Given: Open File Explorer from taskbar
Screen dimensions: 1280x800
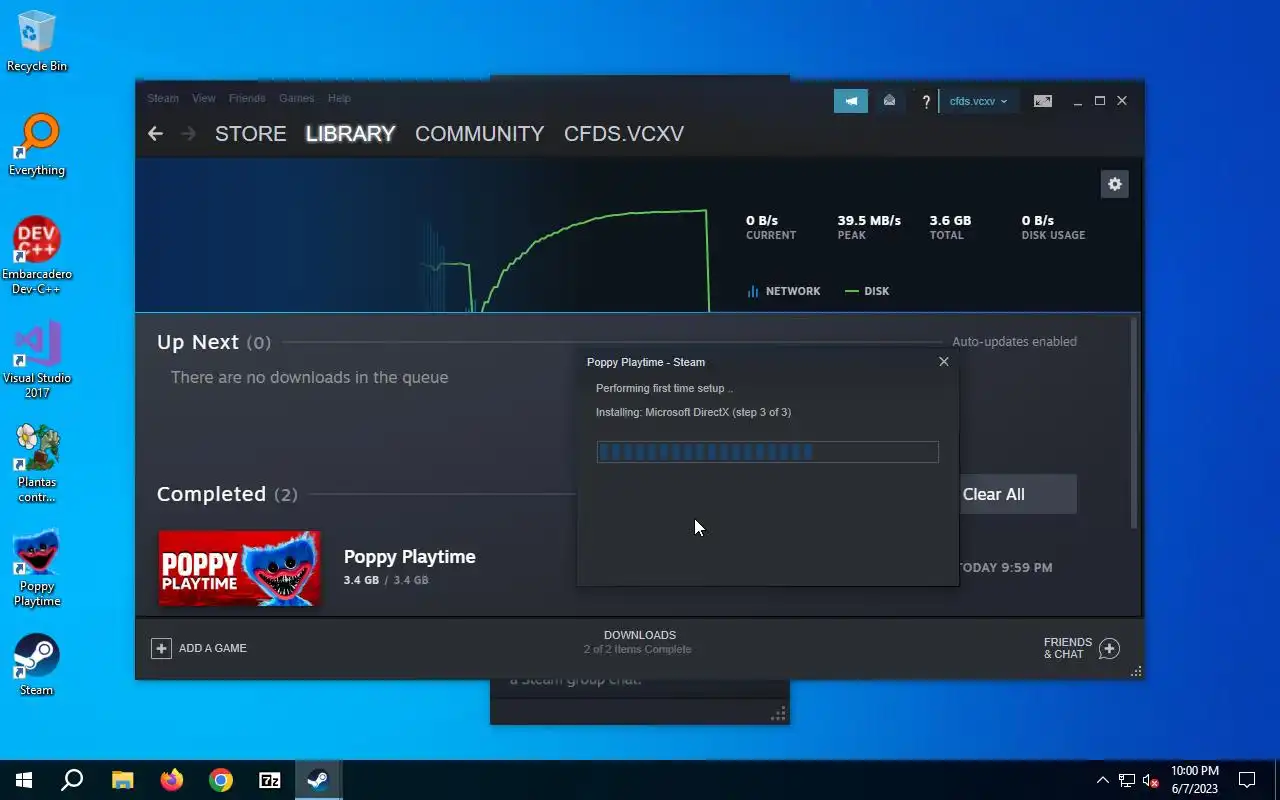Looking at the screenshot, I should pos(122,780).
